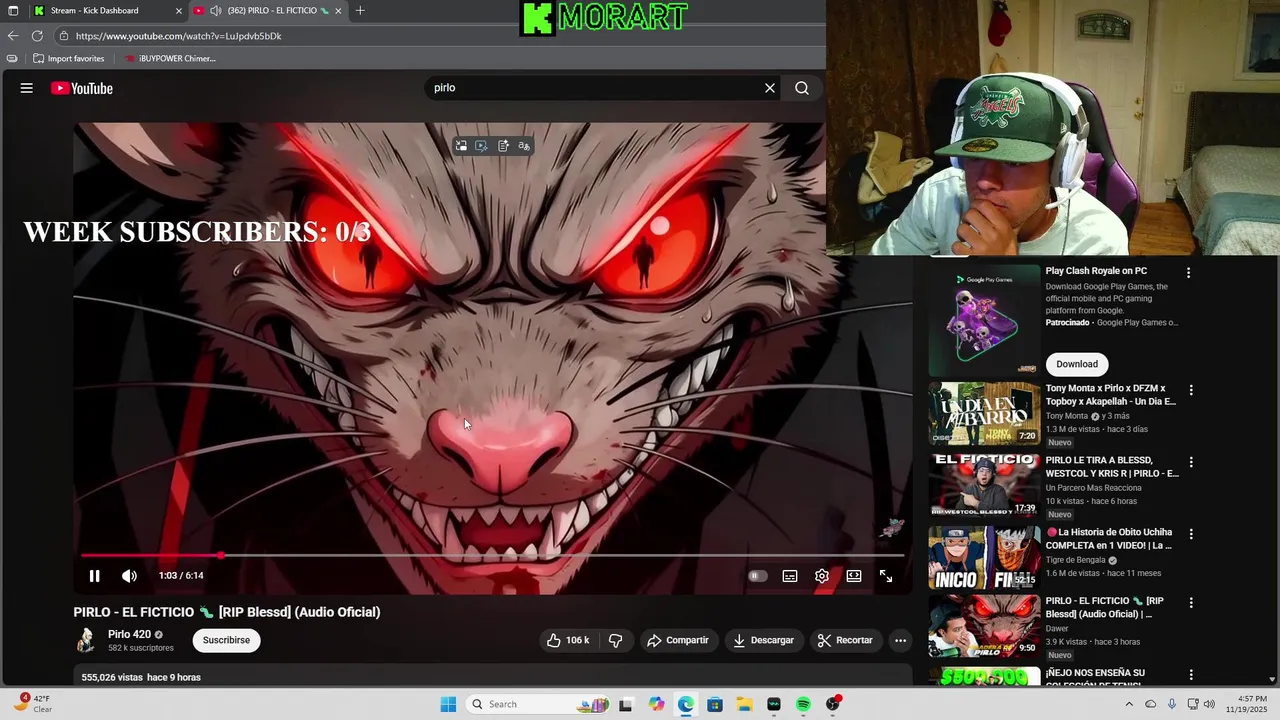Open options for 'Un Día En Mi Barrio' video

pos(1190,390)
